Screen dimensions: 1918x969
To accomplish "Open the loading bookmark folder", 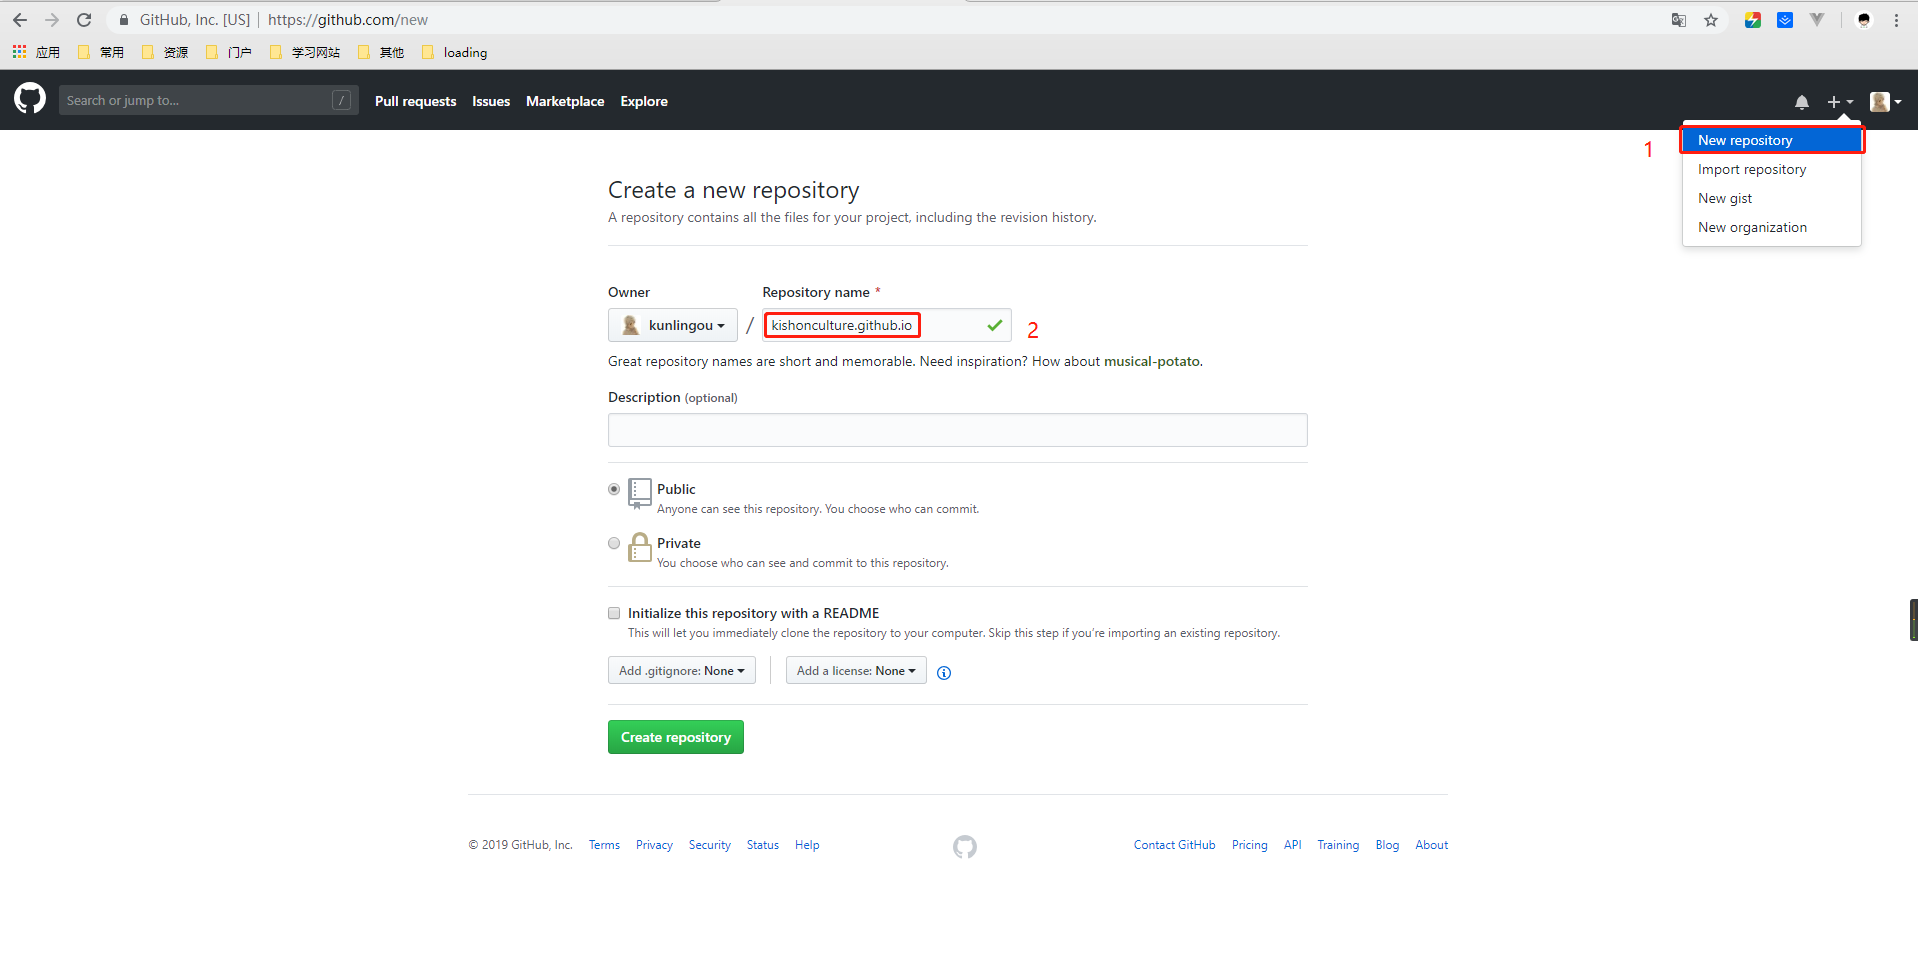I will 455,53.
